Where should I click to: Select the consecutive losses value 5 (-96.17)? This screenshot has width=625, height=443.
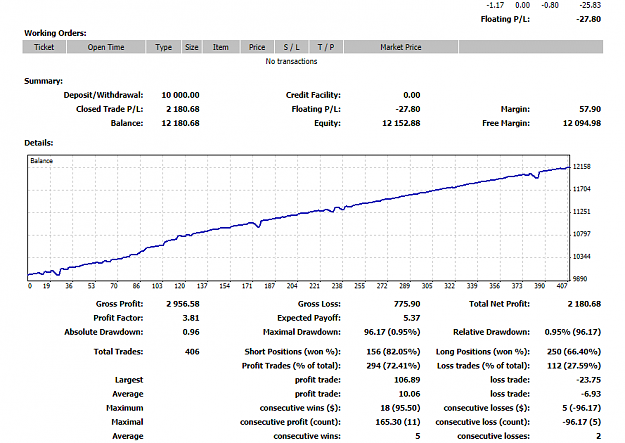point(582,408)
